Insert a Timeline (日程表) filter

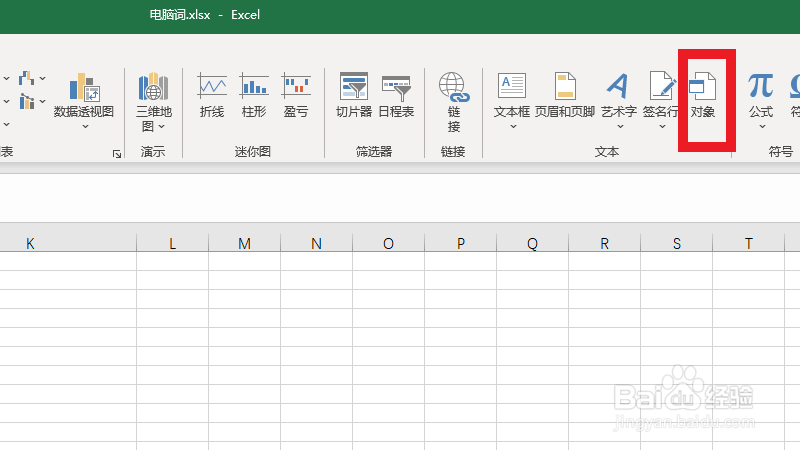[396, 95]
